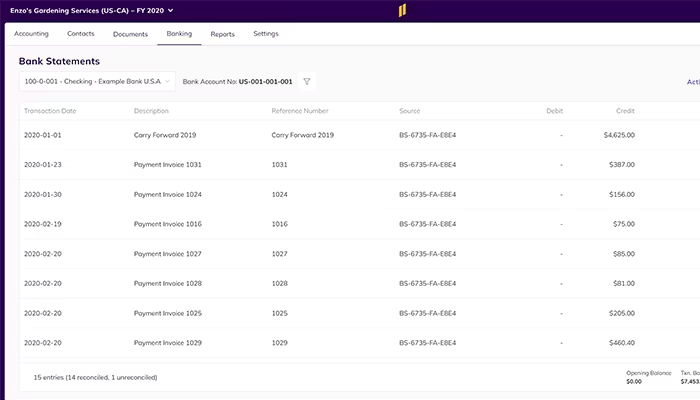Open the bank account selection dropdown
700x400 pixels.
coord(97,82)
